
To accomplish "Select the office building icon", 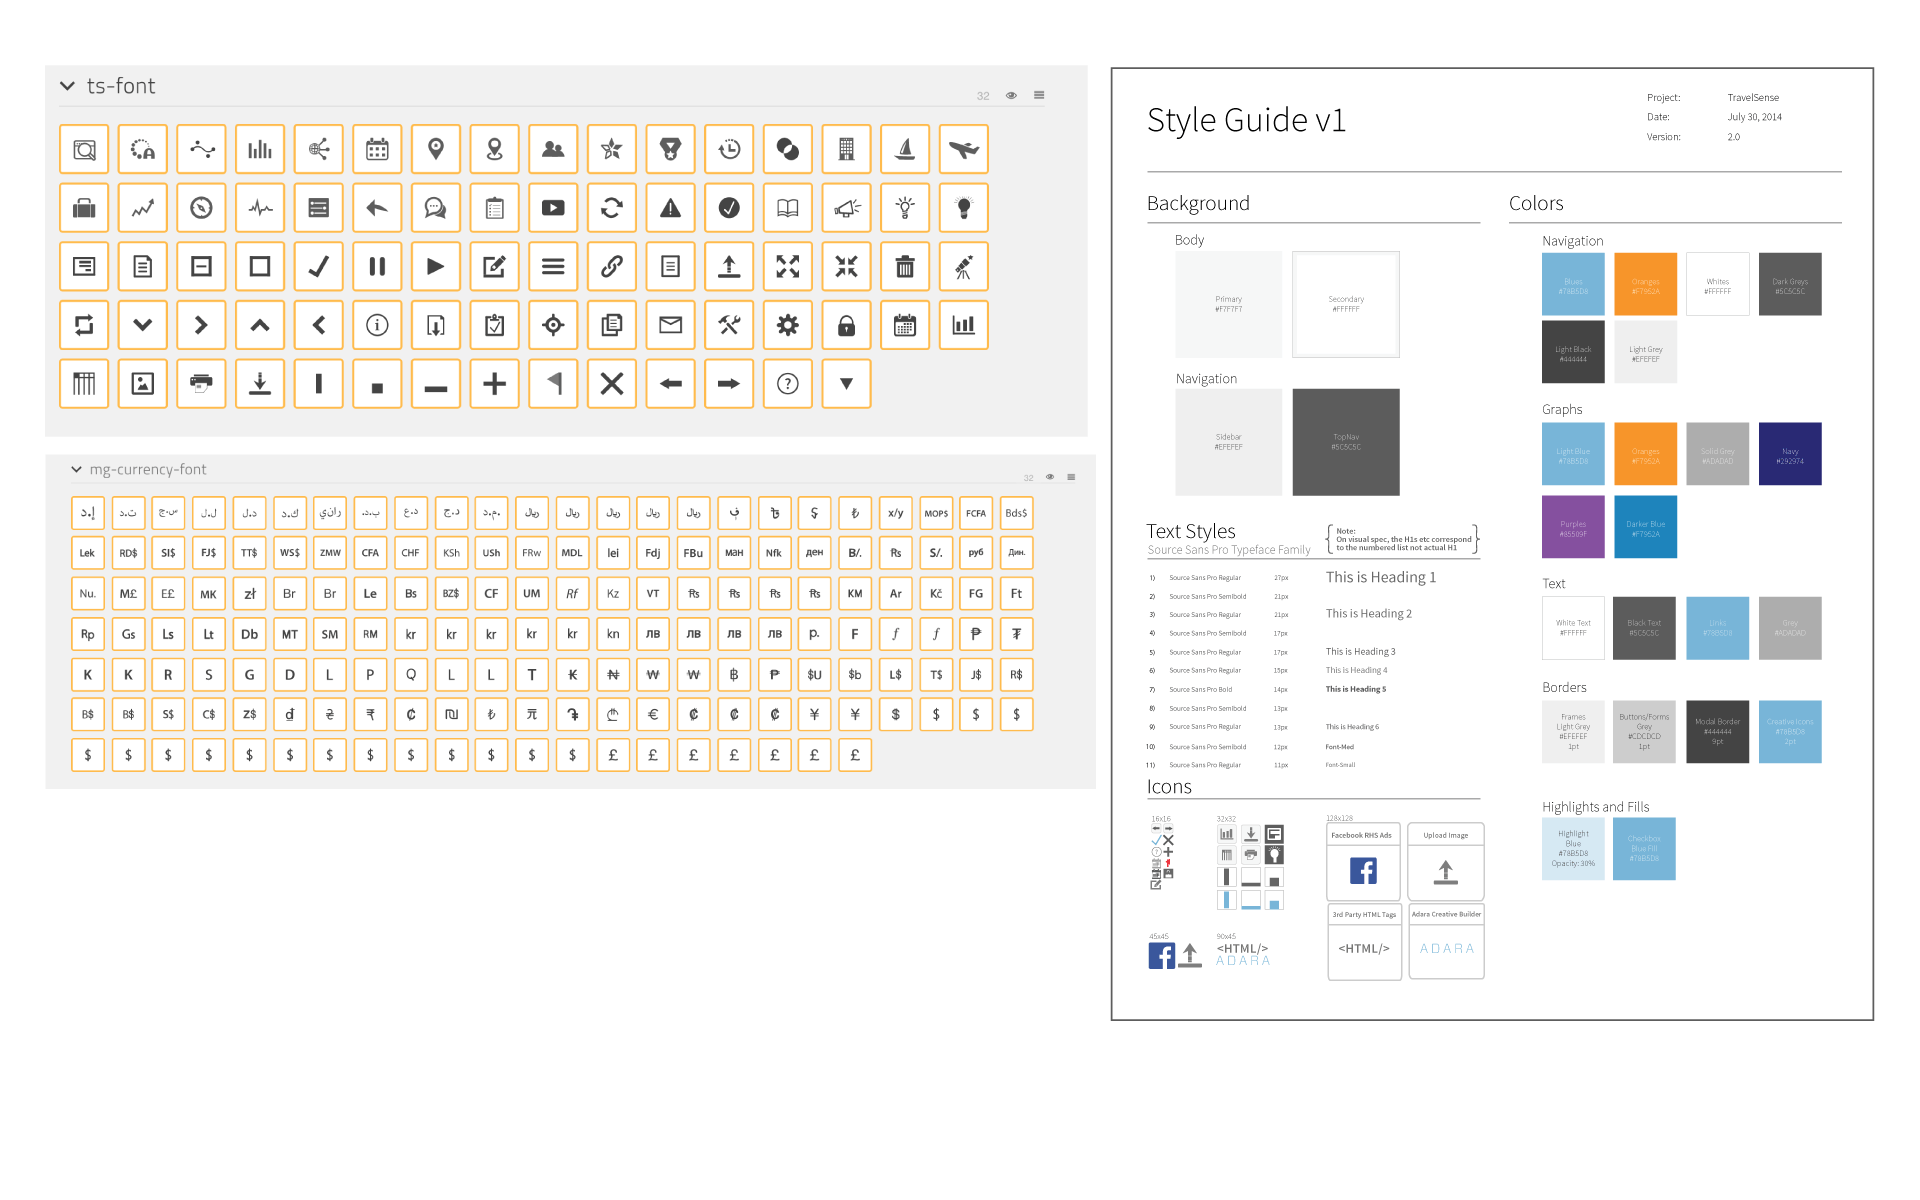I will click(846, 150).
